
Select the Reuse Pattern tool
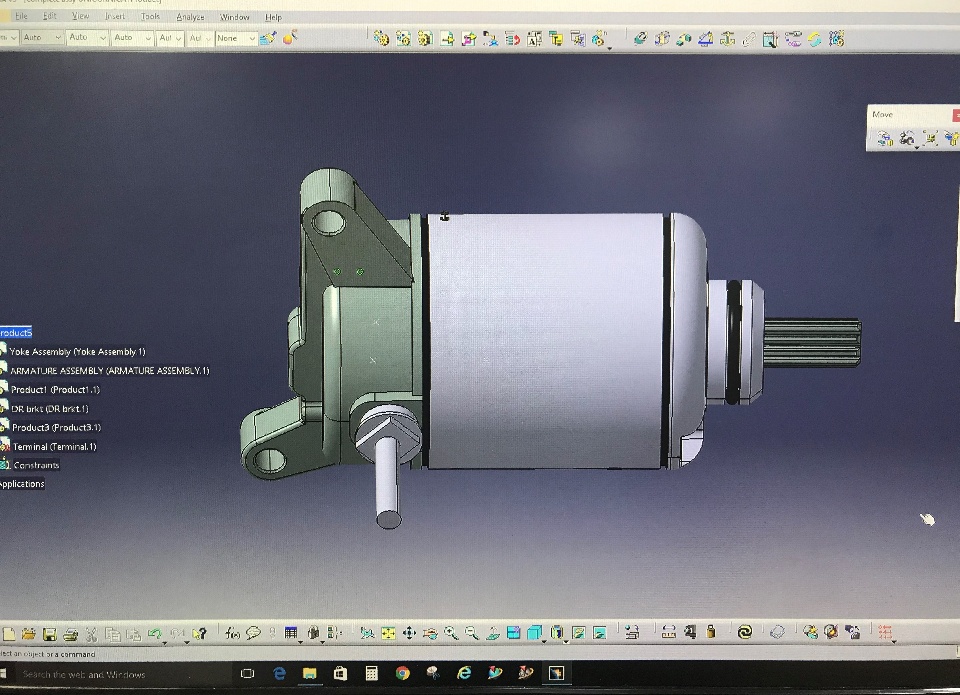coord(836,39)
